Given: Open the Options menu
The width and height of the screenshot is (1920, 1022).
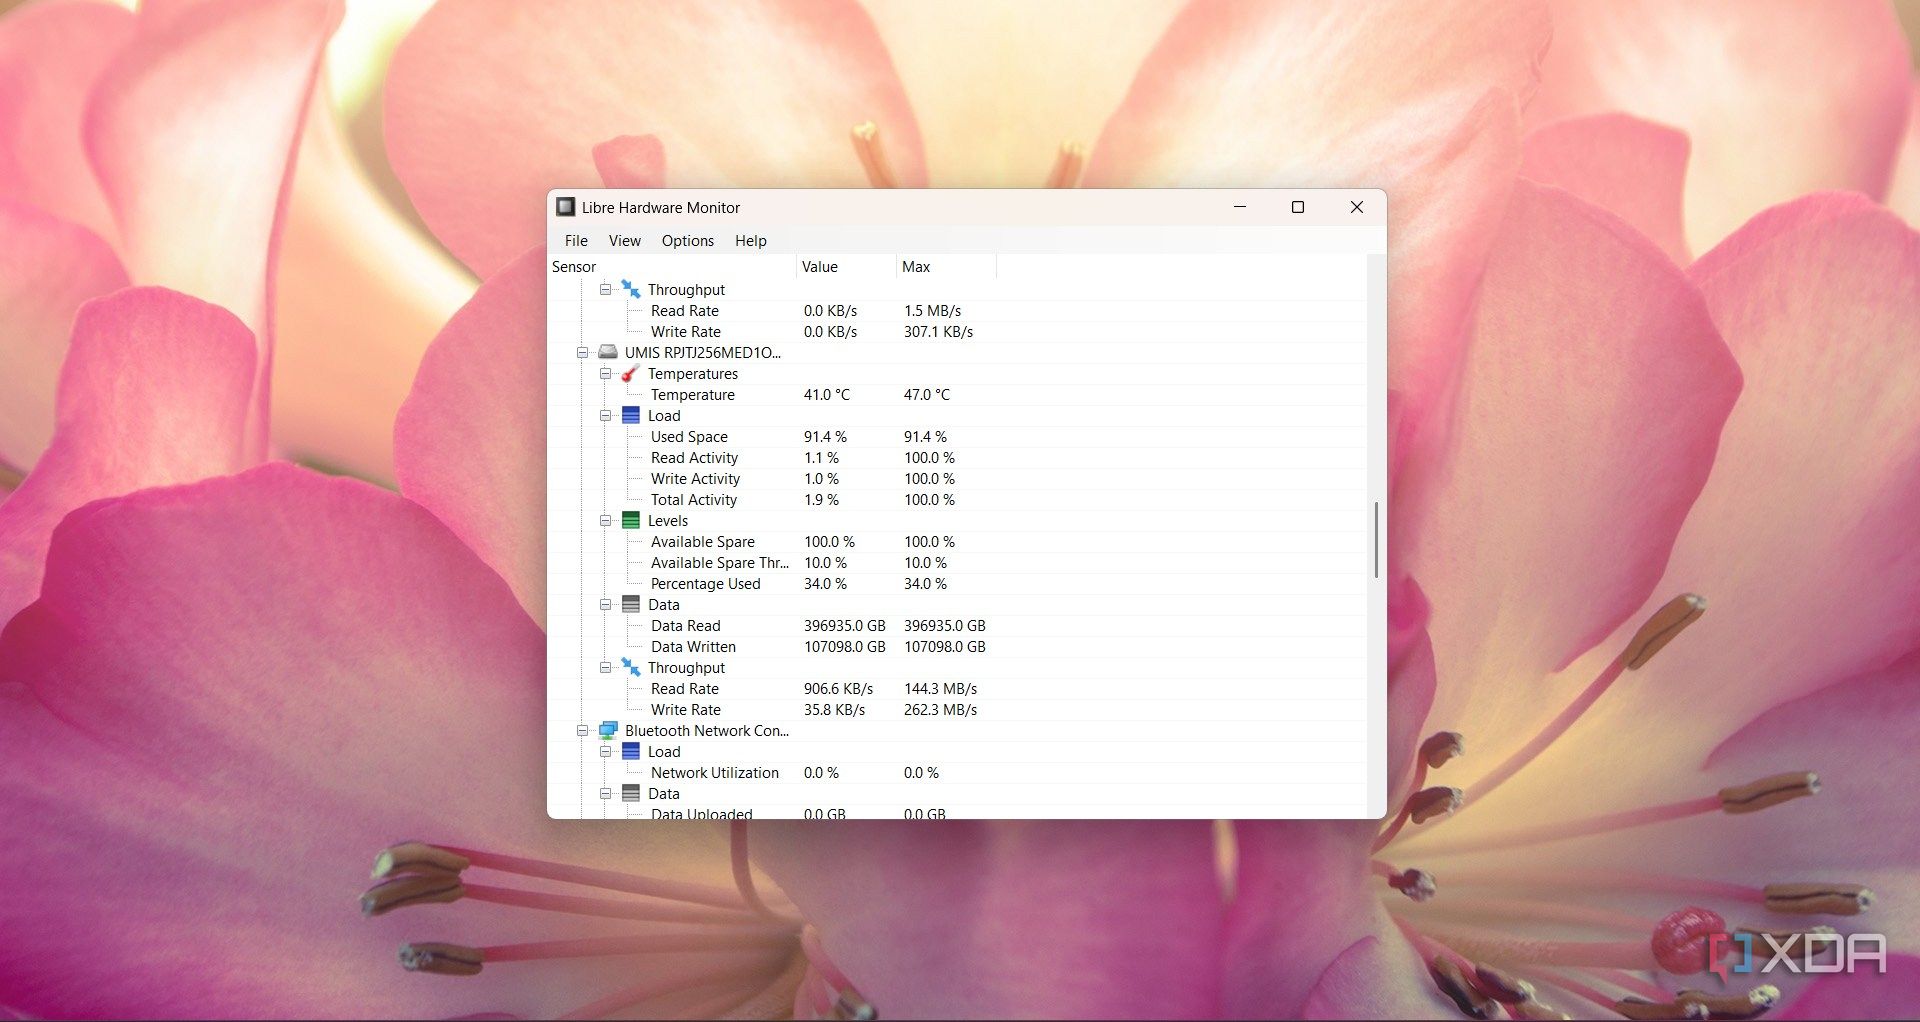Looking at the screenshot, I should (688, 240).
